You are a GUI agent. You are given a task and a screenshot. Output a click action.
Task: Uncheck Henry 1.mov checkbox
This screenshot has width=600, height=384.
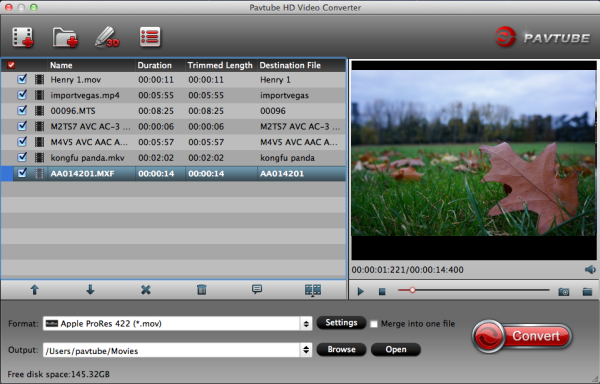[22, 79]
